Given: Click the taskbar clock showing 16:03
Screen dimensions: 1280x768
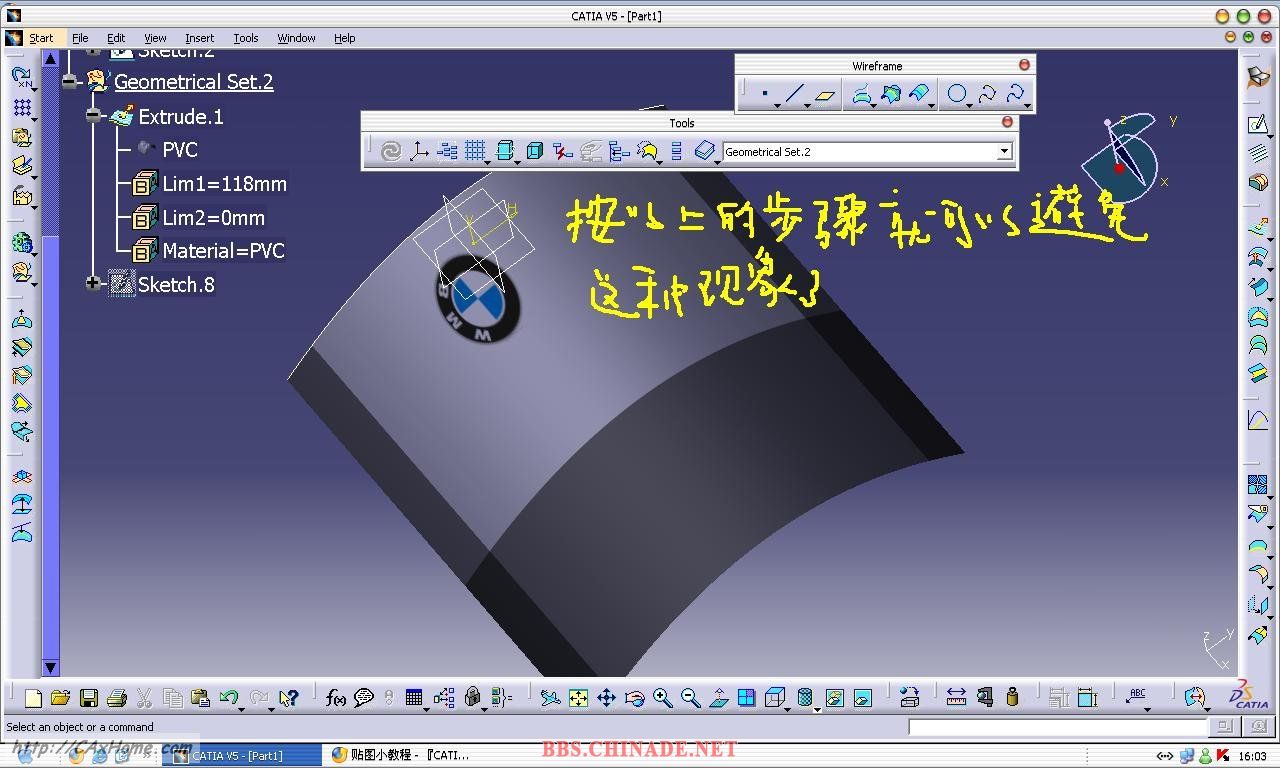Looking at the screenshot, I should 1252,756.
